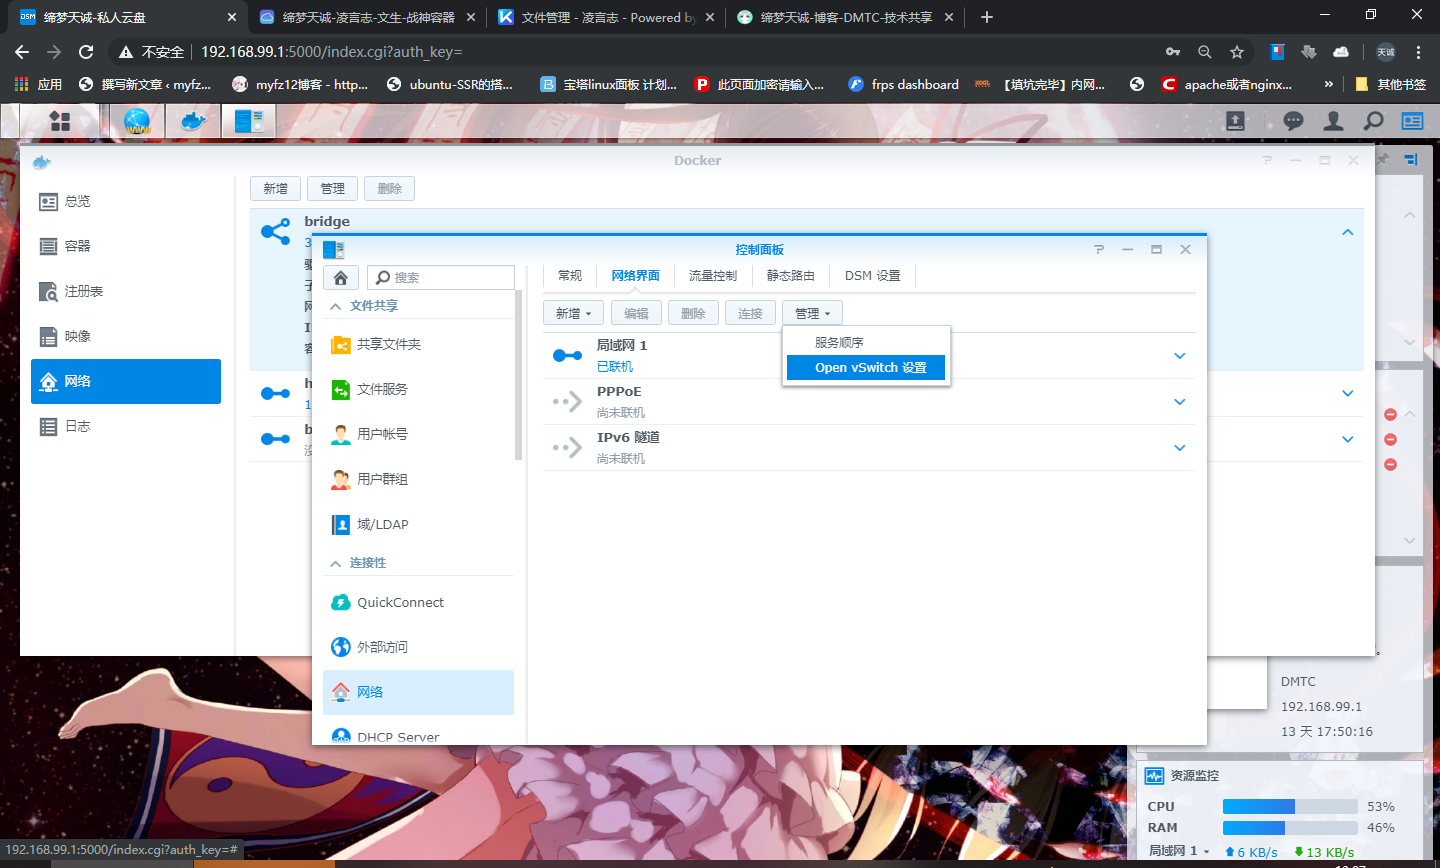Expand the 局域网 1 interface details
1440x868 pixels.
(1179, 356)
